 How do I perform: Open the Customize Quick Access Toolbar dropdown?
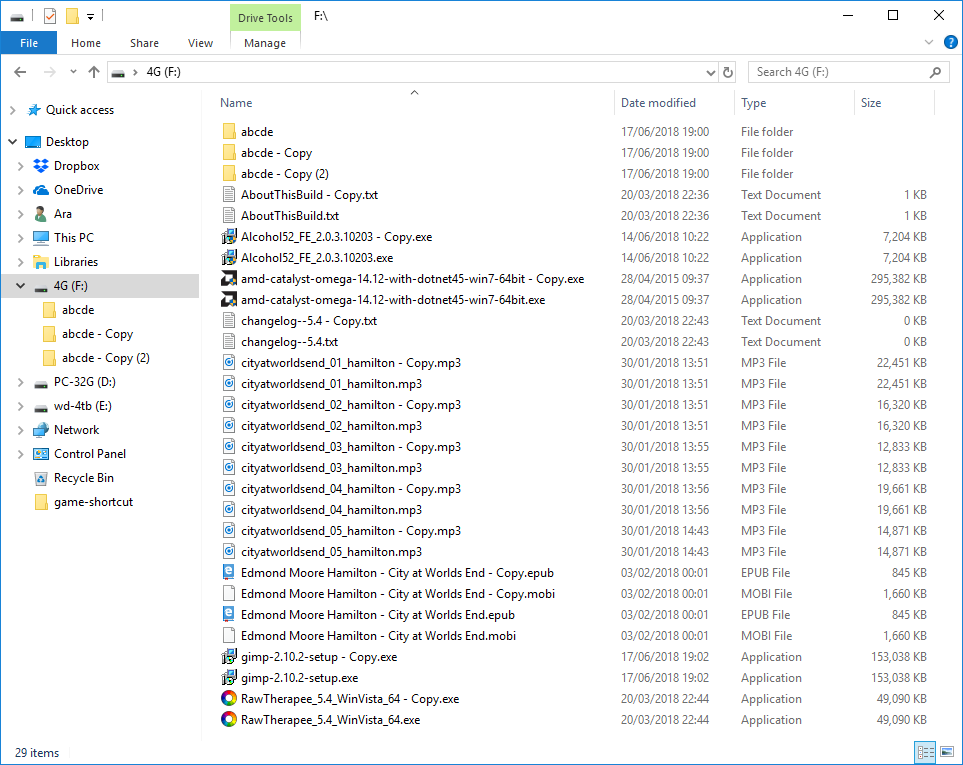89,15
